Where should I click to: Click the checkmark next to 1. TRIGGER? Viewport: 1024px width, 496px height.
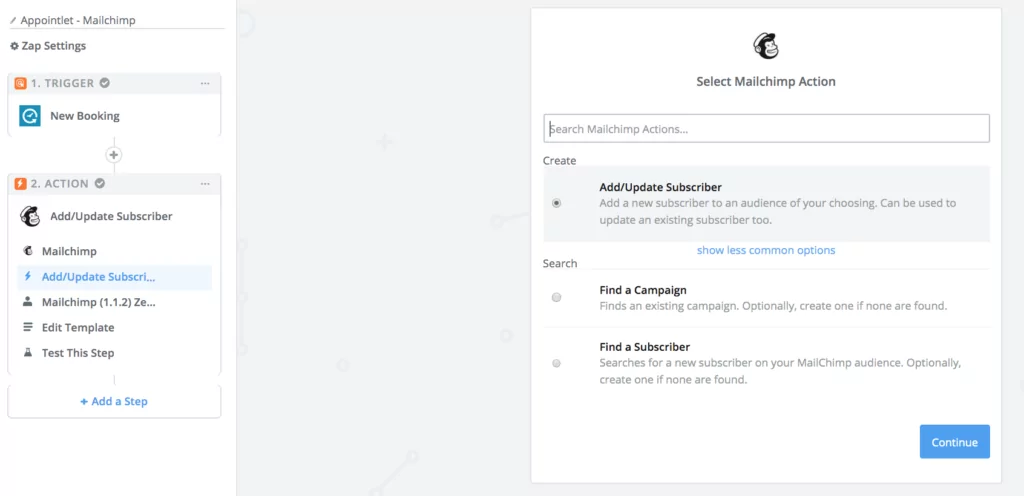104,83
